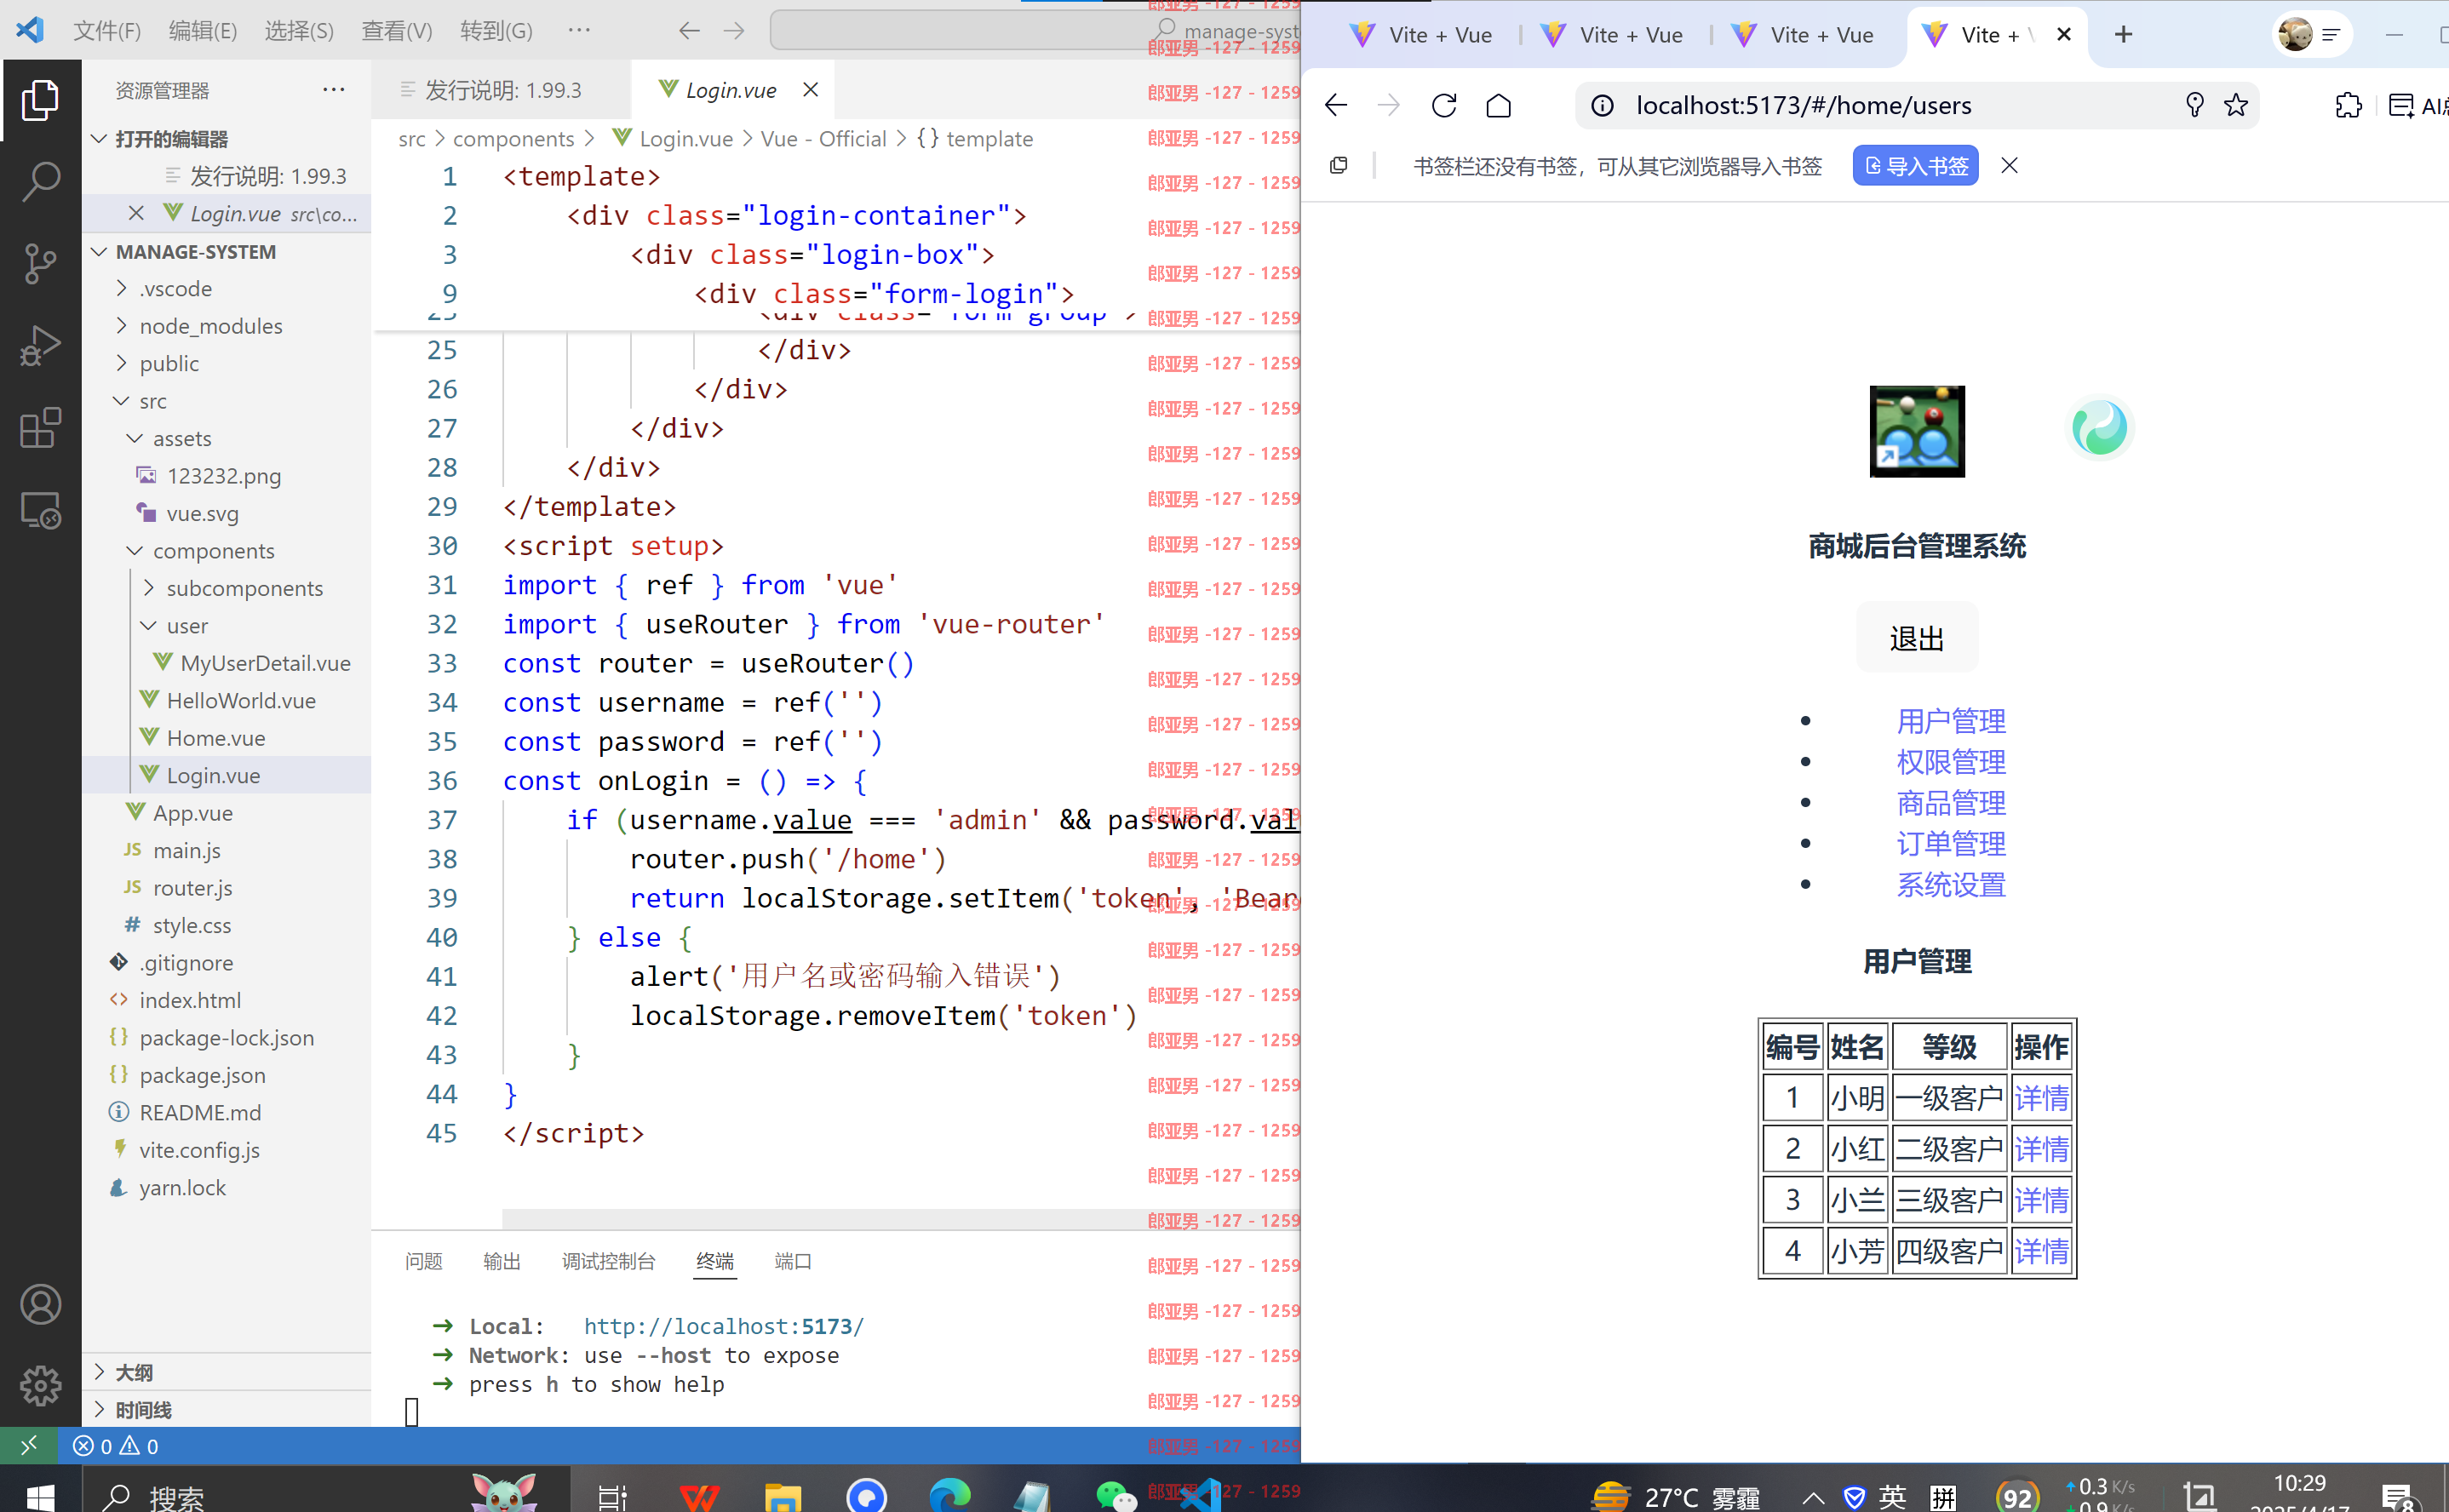
Task: Dismiss the bookmark import bar
Action: click(x=2010, y=165)
